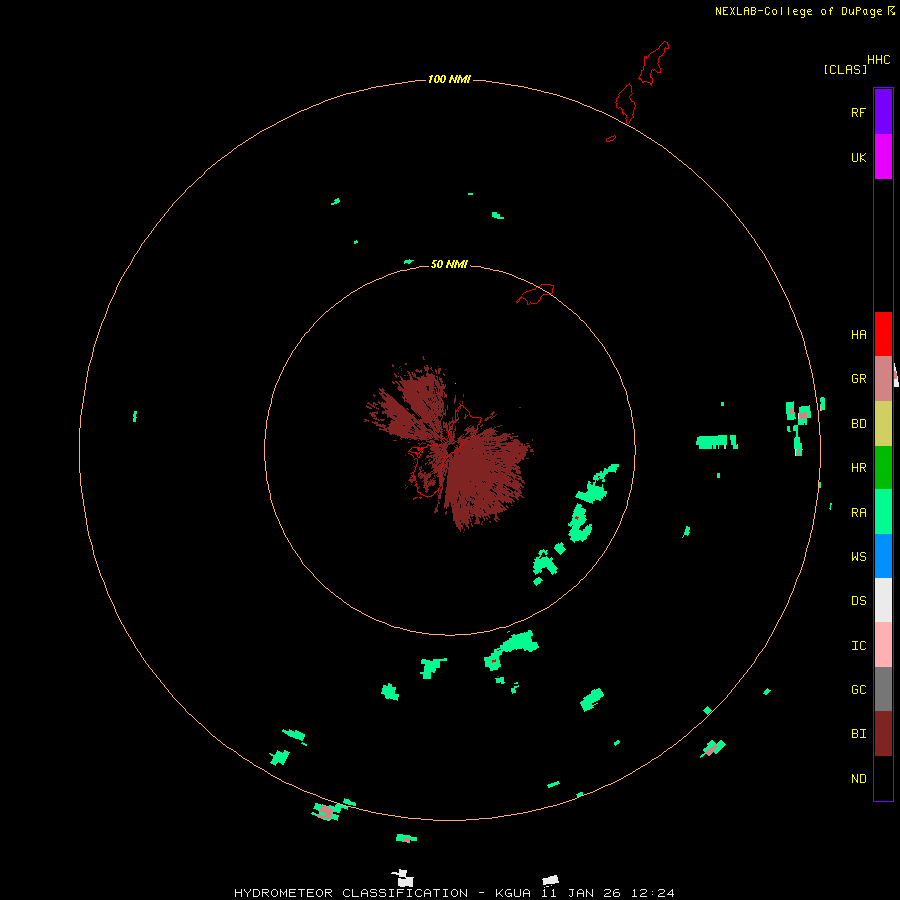Select the IC pink legend swatch
The image size is (900, 900).
pyautogui.click(x=883, y=645)
